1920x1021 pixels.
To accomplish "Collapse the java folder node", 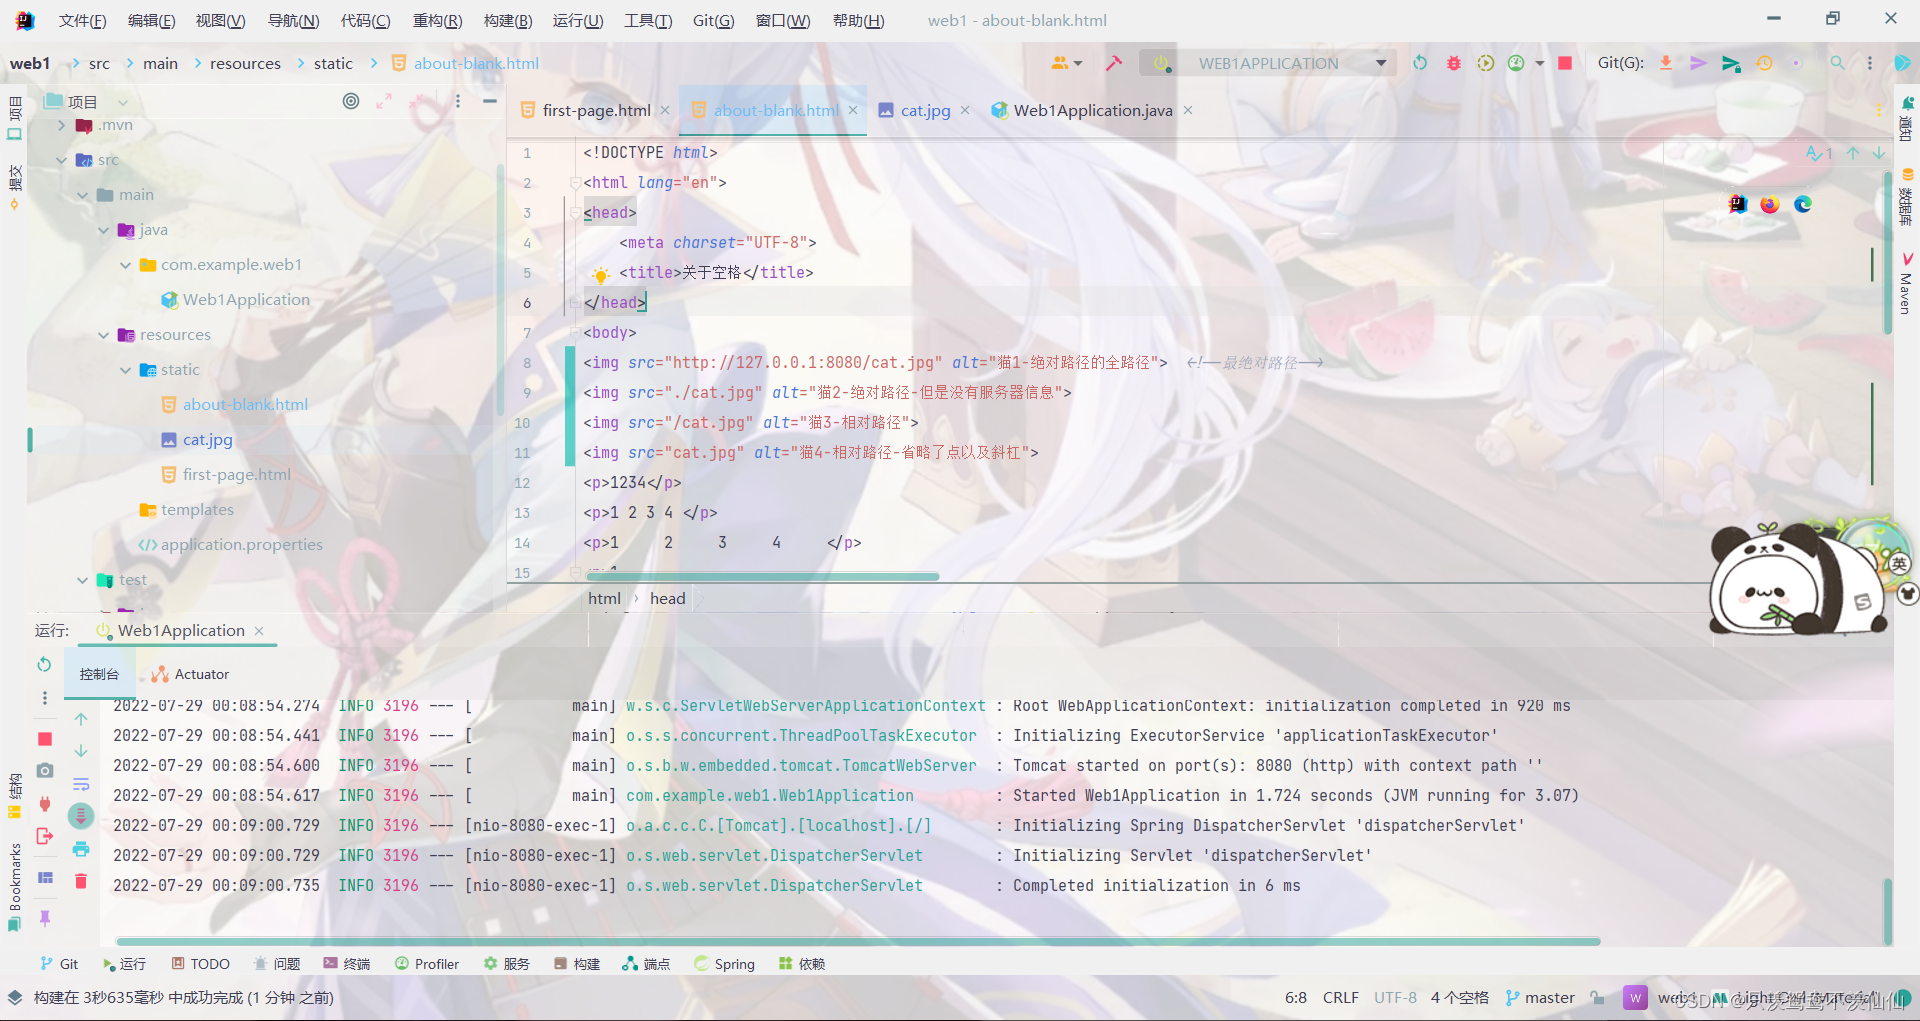I will [104, 230].
